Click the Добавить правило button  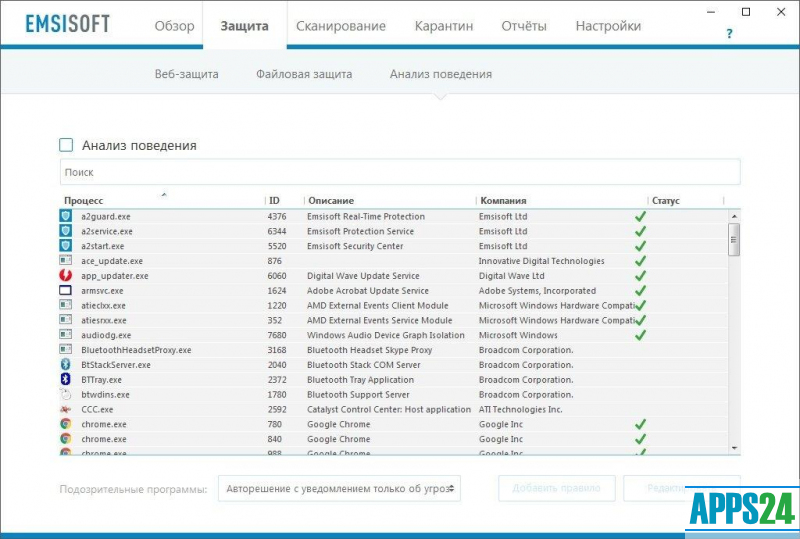coord(556,488)
